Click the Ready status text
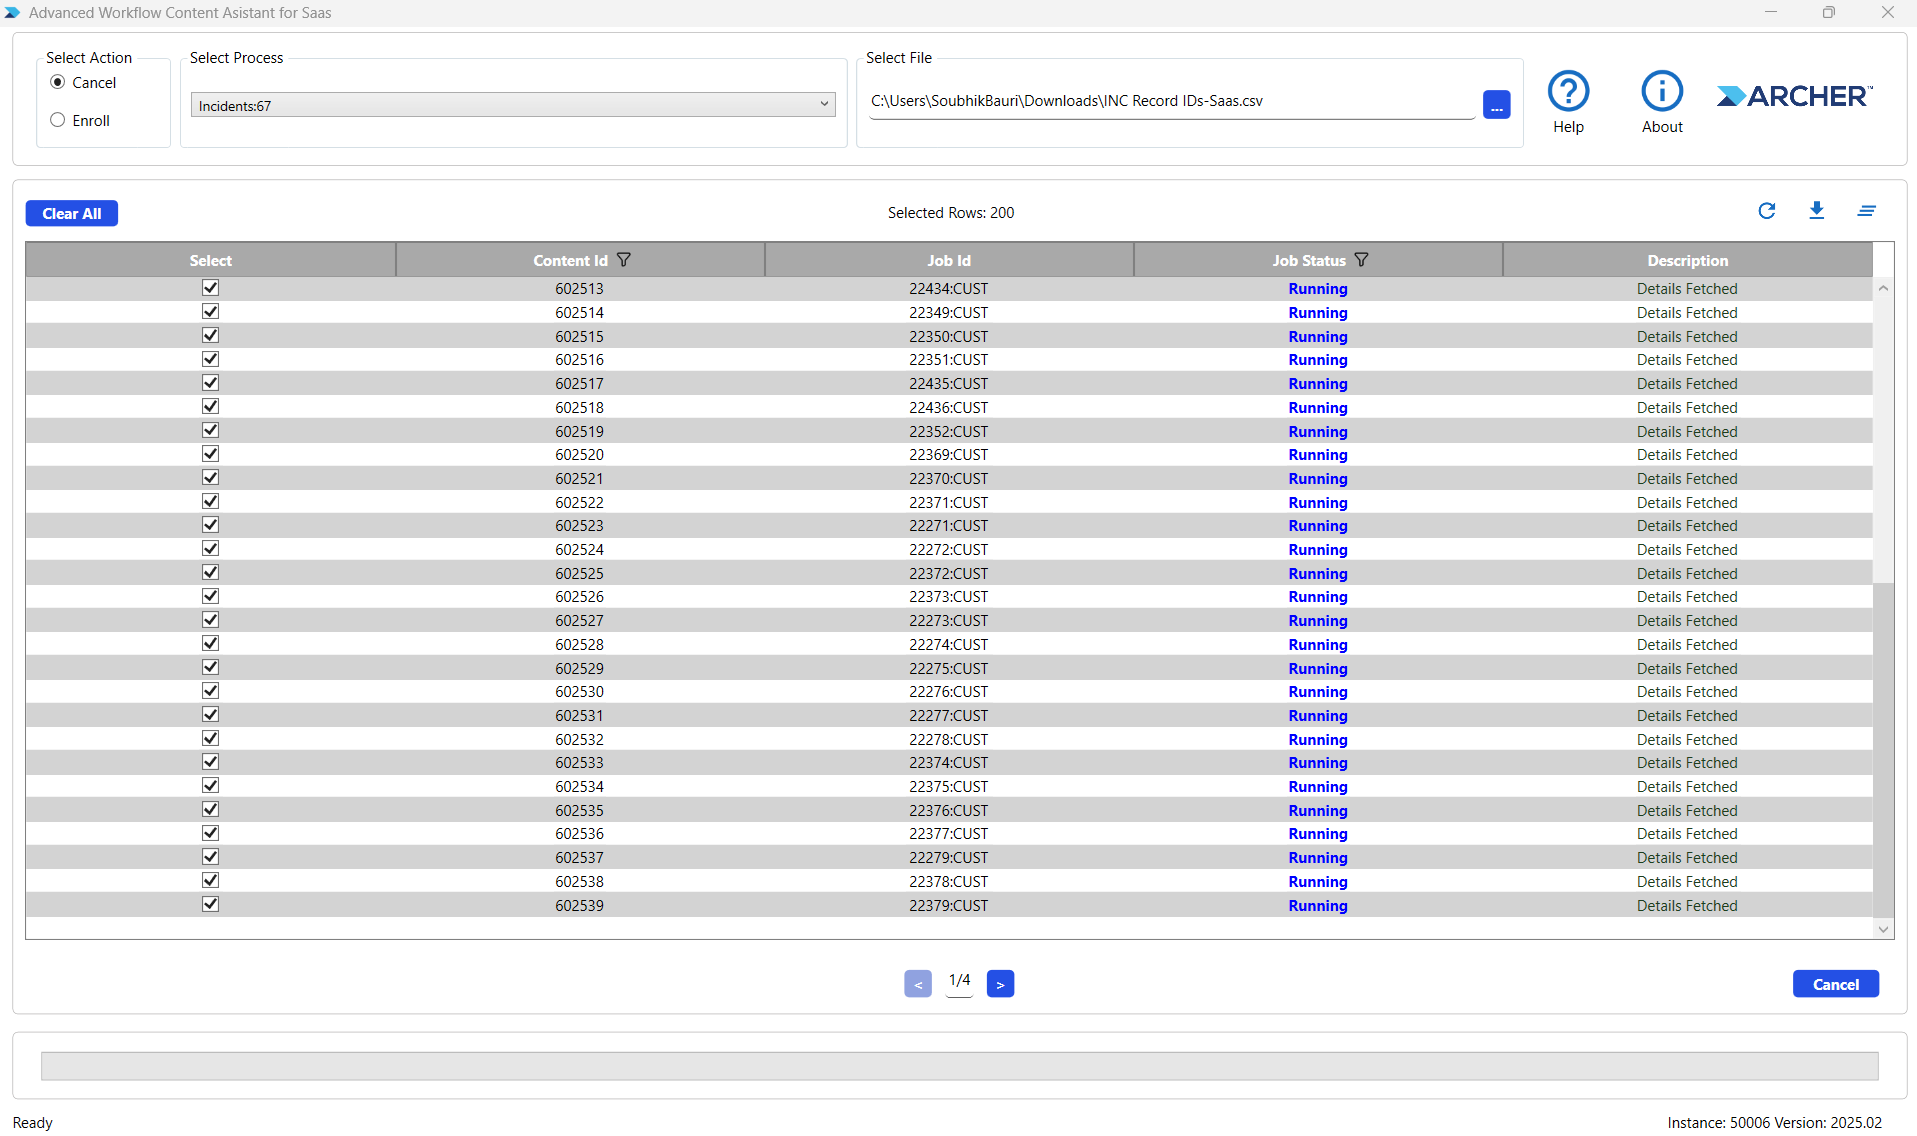Screen dimensions: 1917x1136 [x=33, y=1122]
